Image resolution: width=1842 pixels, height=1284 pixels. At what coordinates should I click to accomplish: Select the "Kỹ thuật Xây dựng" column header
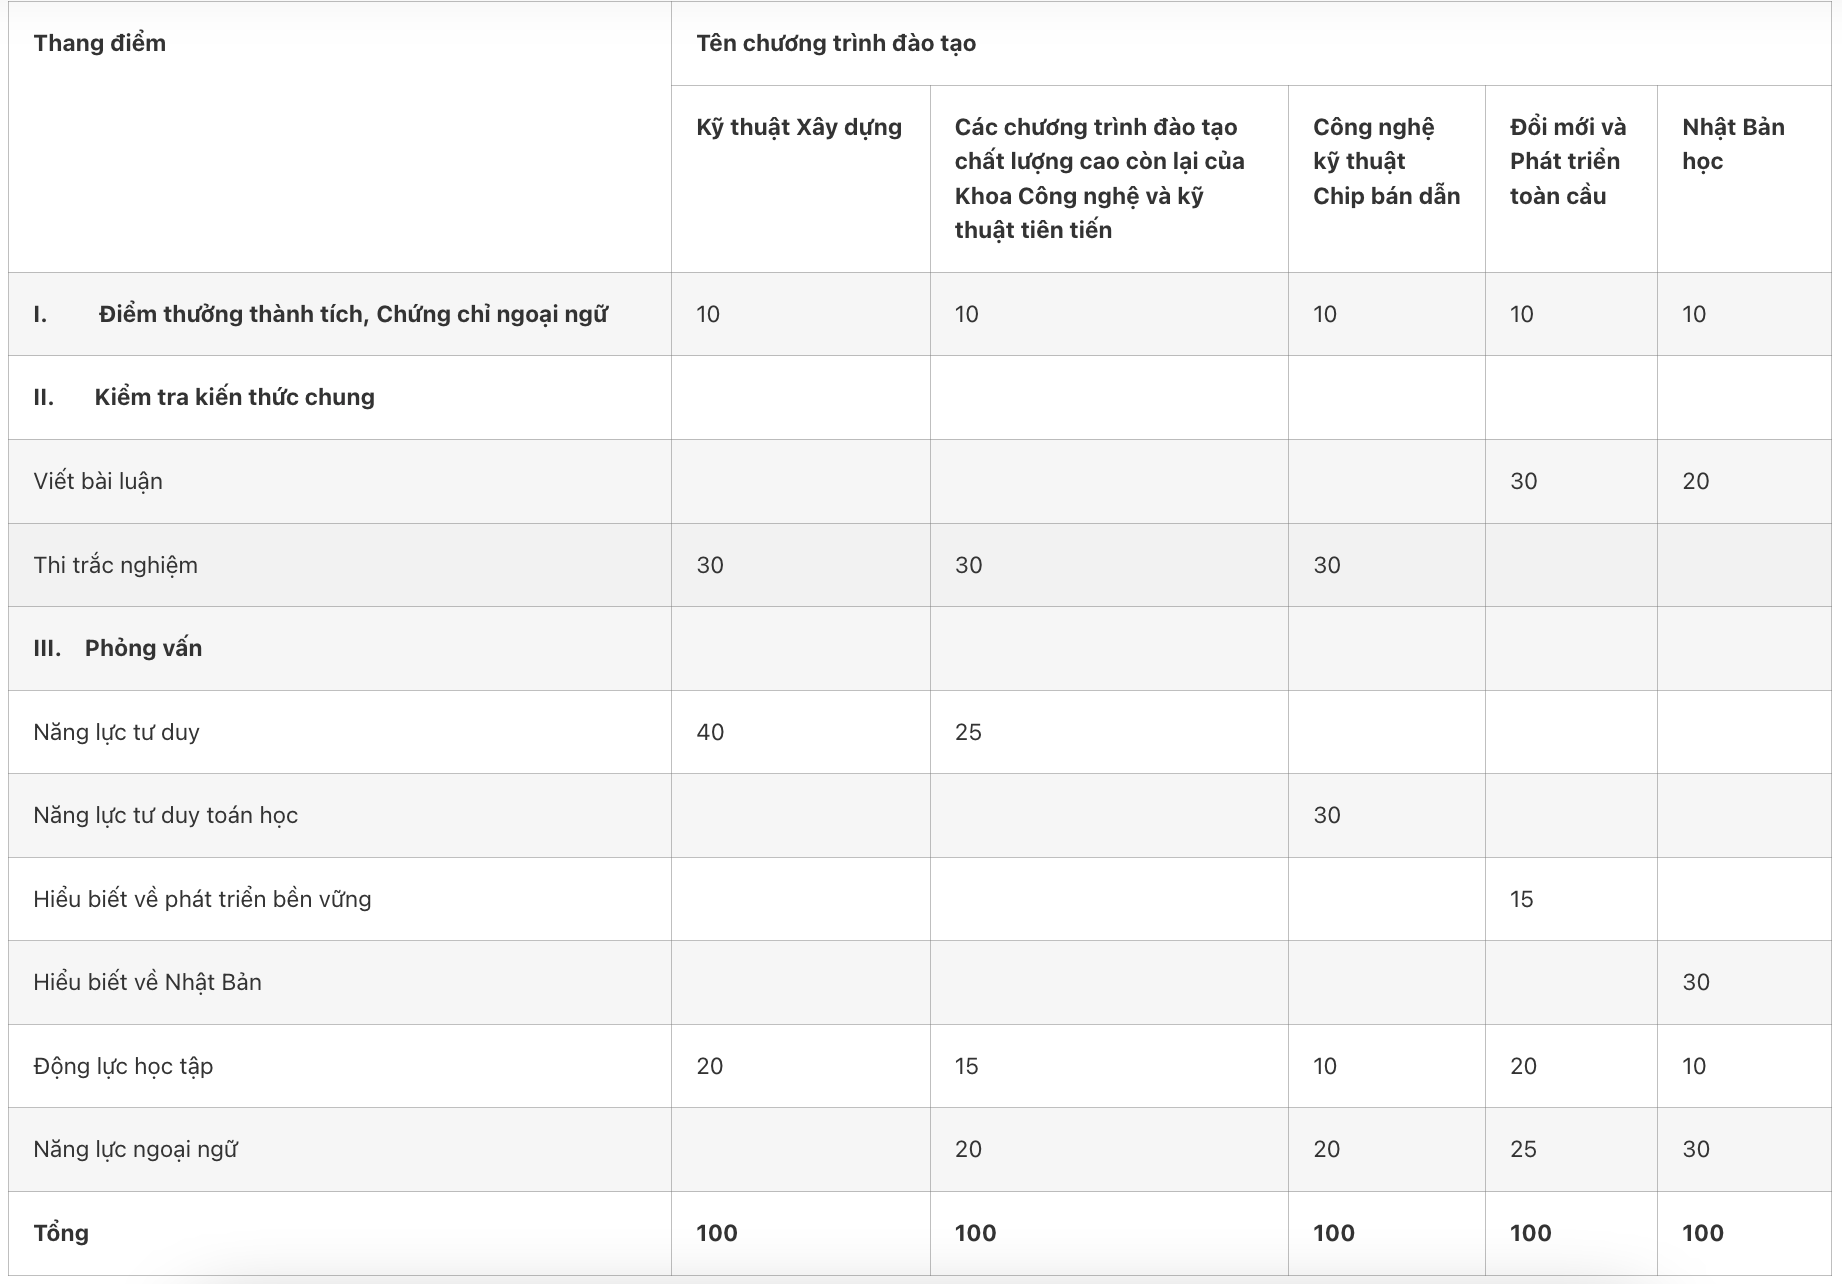coord(799,127)
